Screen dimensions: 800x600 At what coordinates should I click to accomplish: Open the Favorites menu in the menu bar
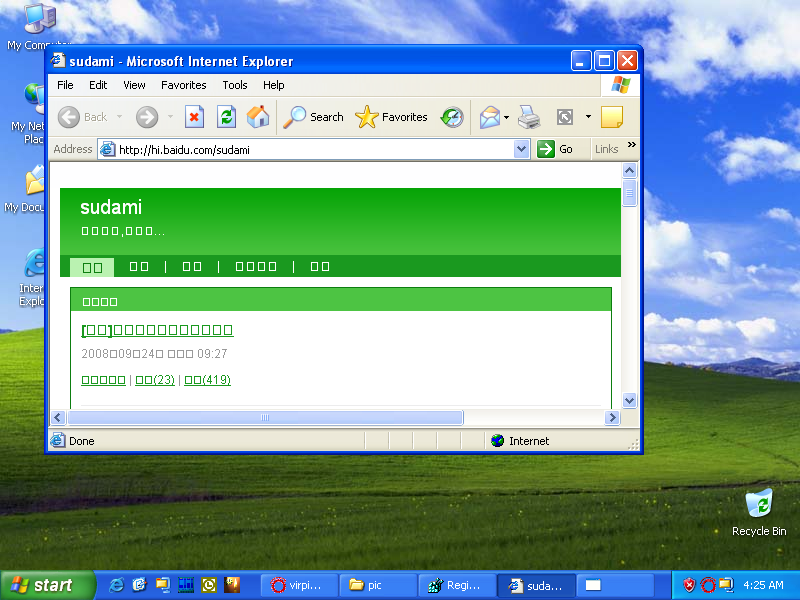click(x=184, y=85)
